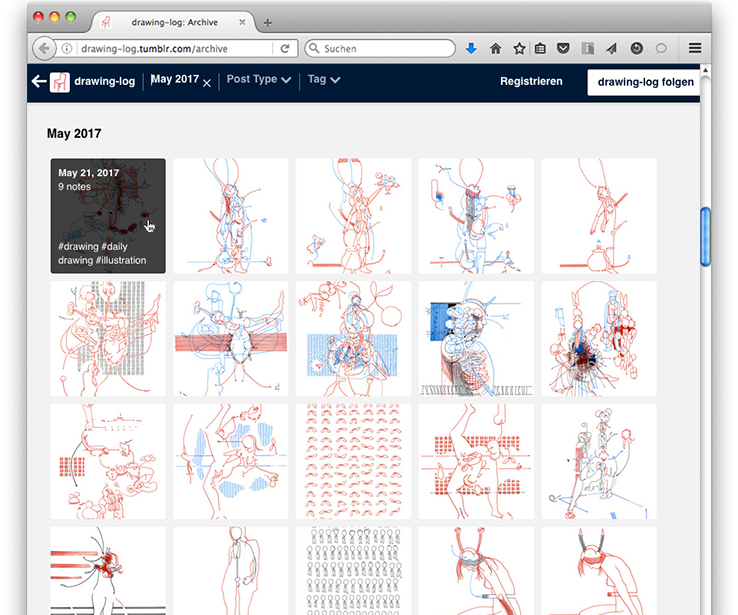Click the browser back arrow button
The height and width of the screenshot is (615, 738).
click(x=45, y=48)
